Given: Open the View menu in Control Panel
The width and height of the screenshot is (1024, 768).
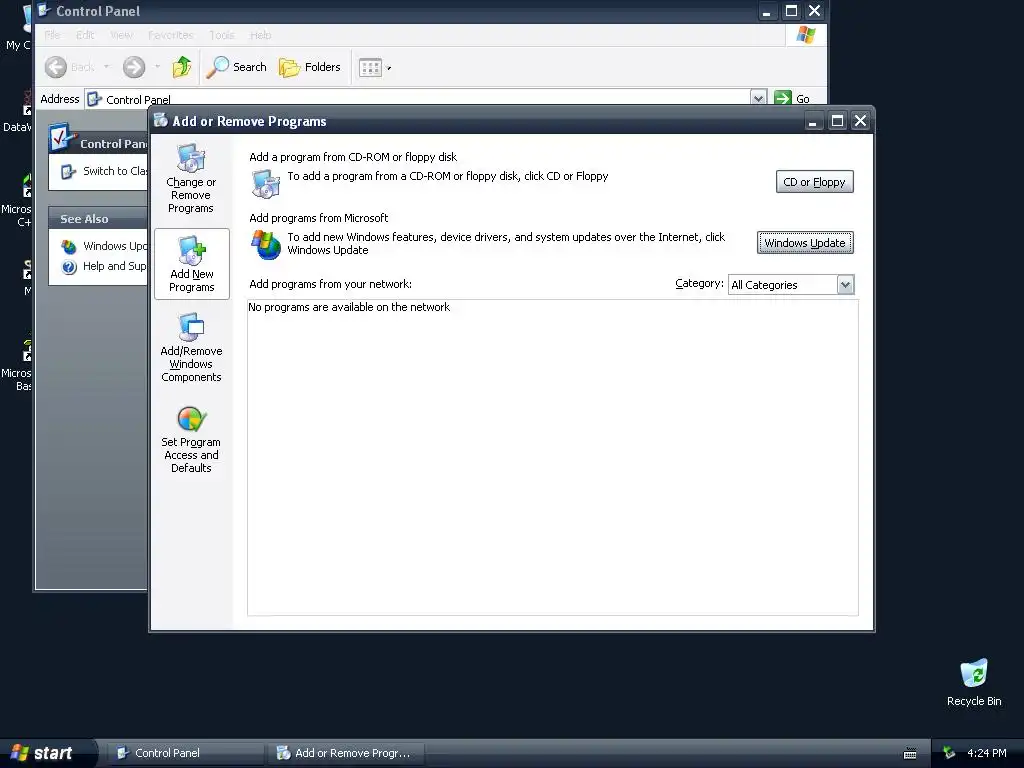Looking at the screenshot, I should click(121, 35).
